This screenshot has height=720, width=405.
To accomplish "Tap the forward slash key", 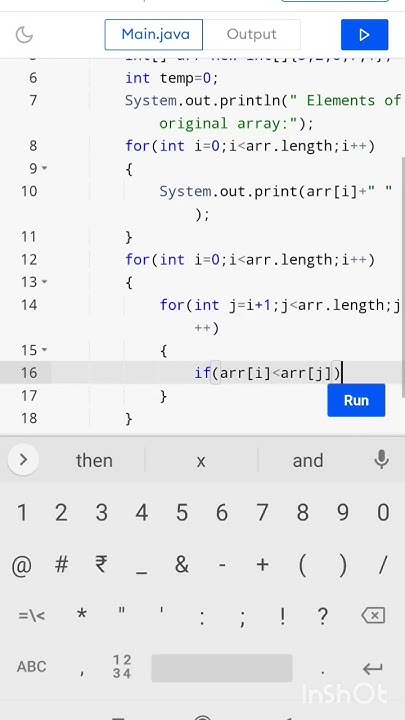I will (x=383, y=565).
